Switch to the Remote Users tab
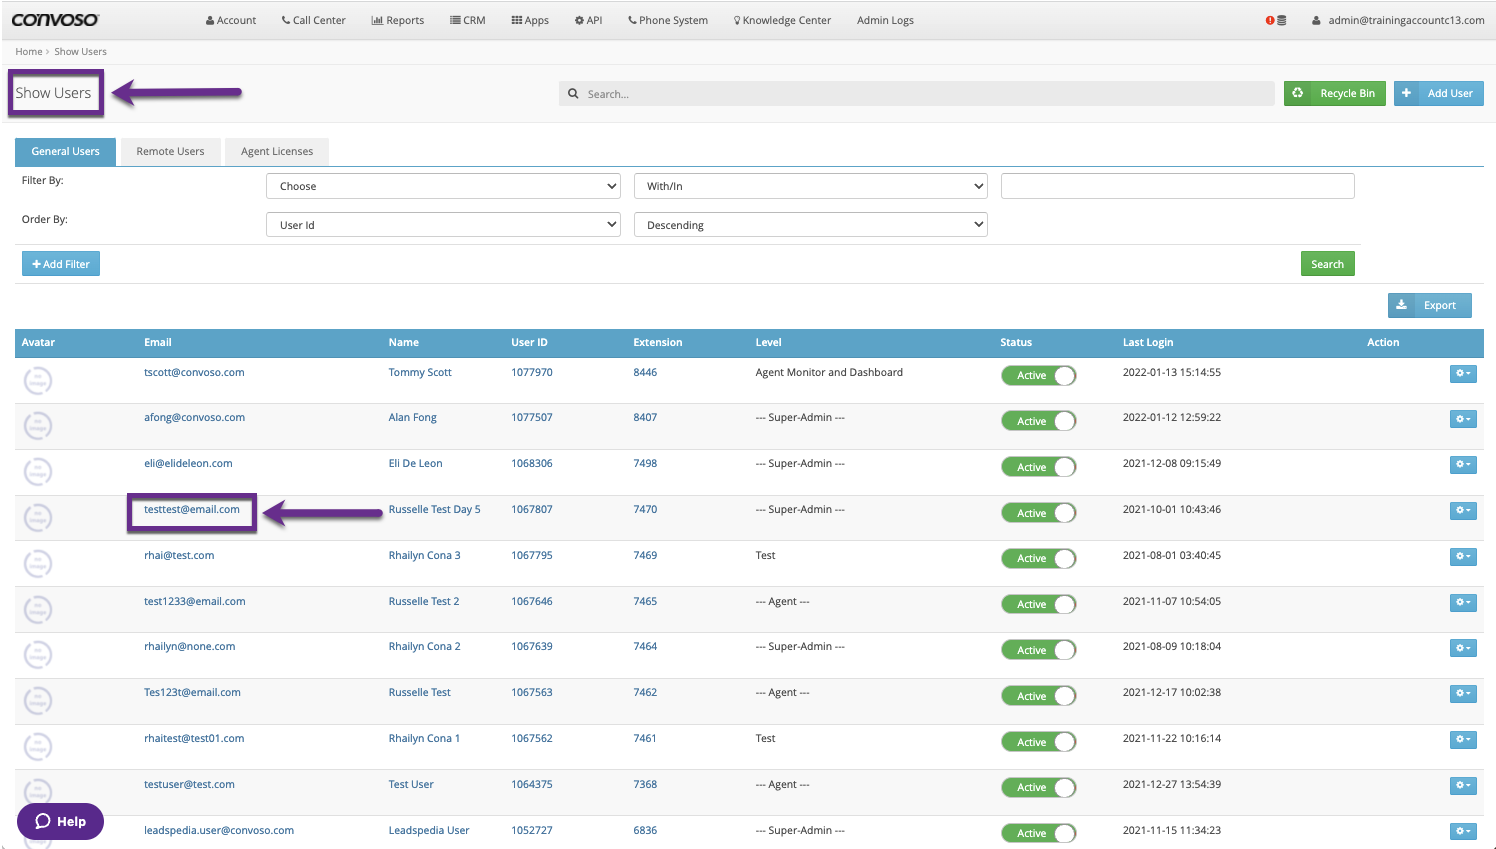The image size is (1496, 849). click(170, 152)
